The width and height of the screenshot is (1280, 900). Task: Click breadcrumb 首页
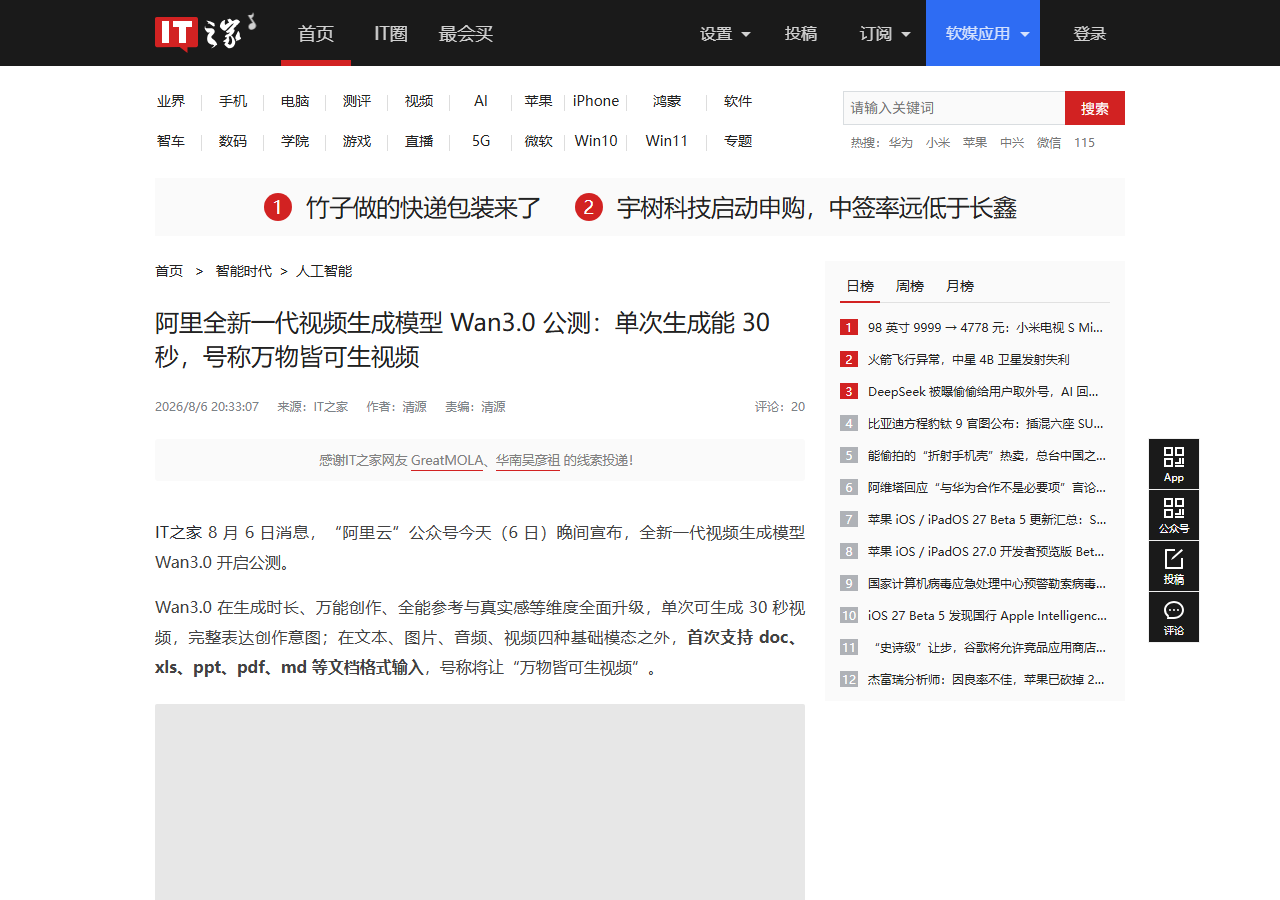(x=169, y=271)
